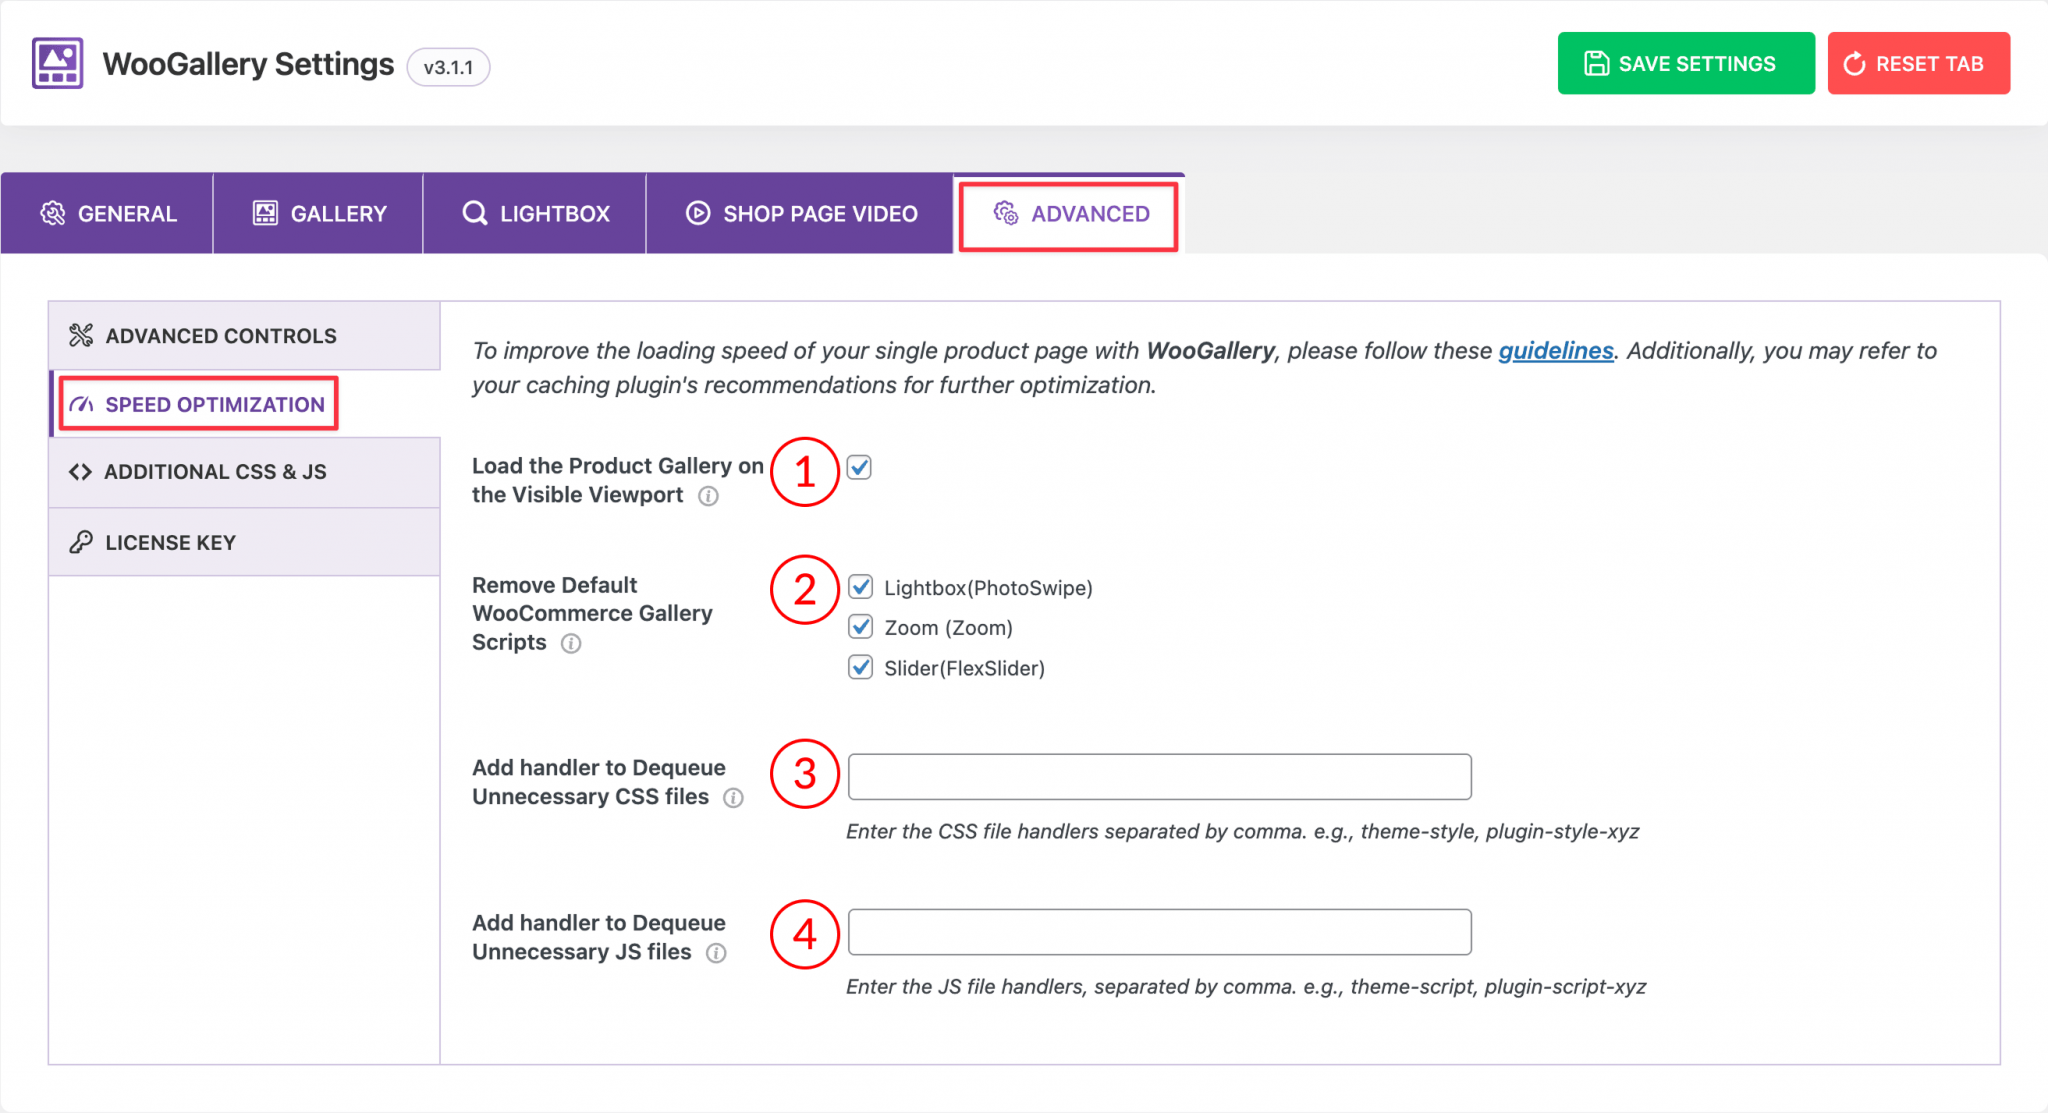The image size is (2048, 1113).
Task: Click the code icon beside Additional CSS & JS
Action: tap(81, 472)
